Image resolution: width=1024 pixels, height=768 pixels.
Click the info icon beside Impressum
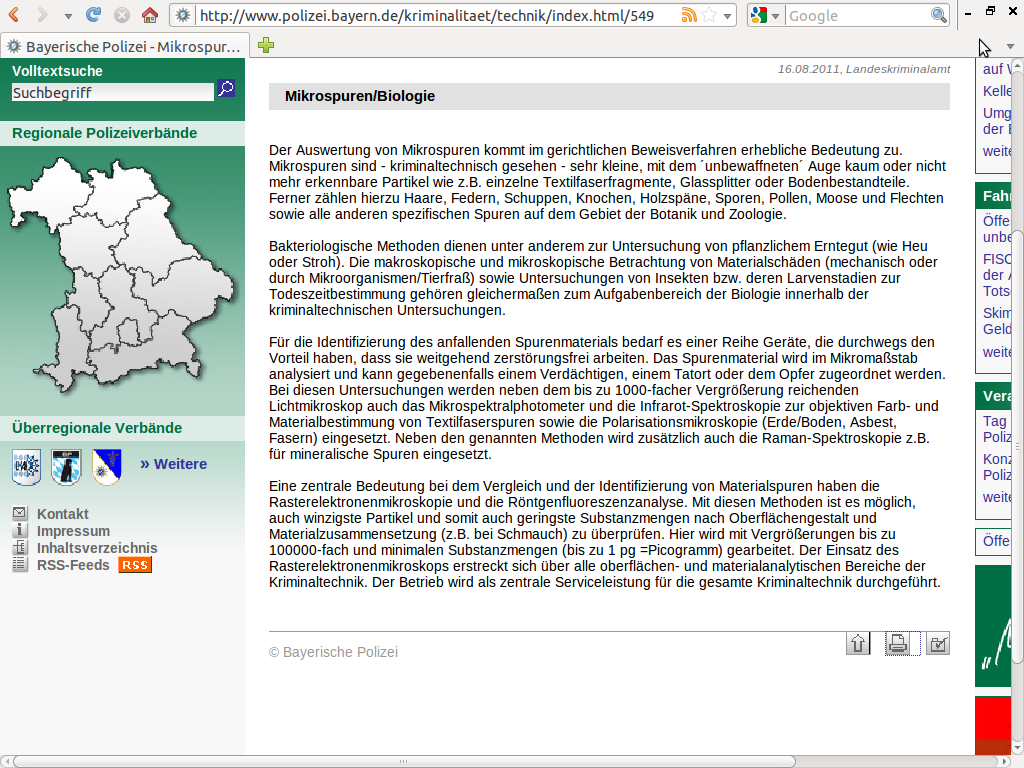point(20,530)
